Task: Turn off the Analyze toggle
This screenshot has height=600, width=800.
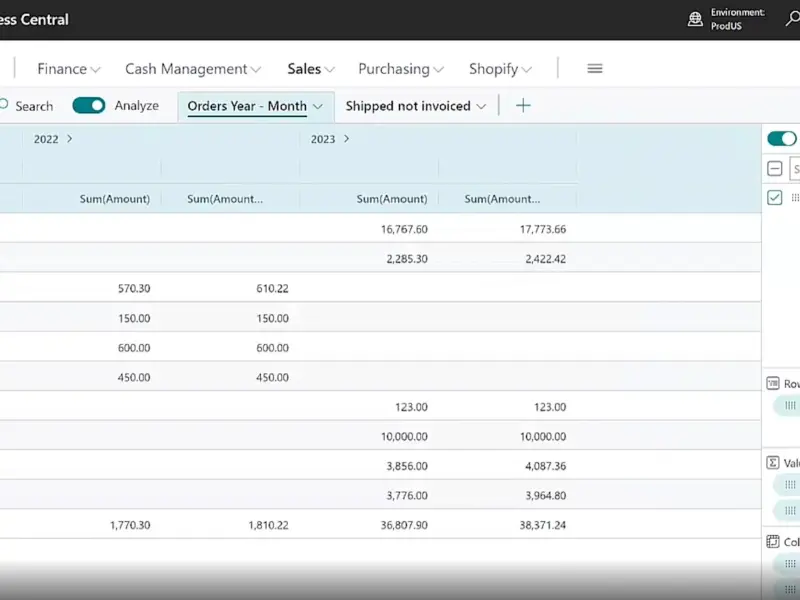Action: point(89,105)
